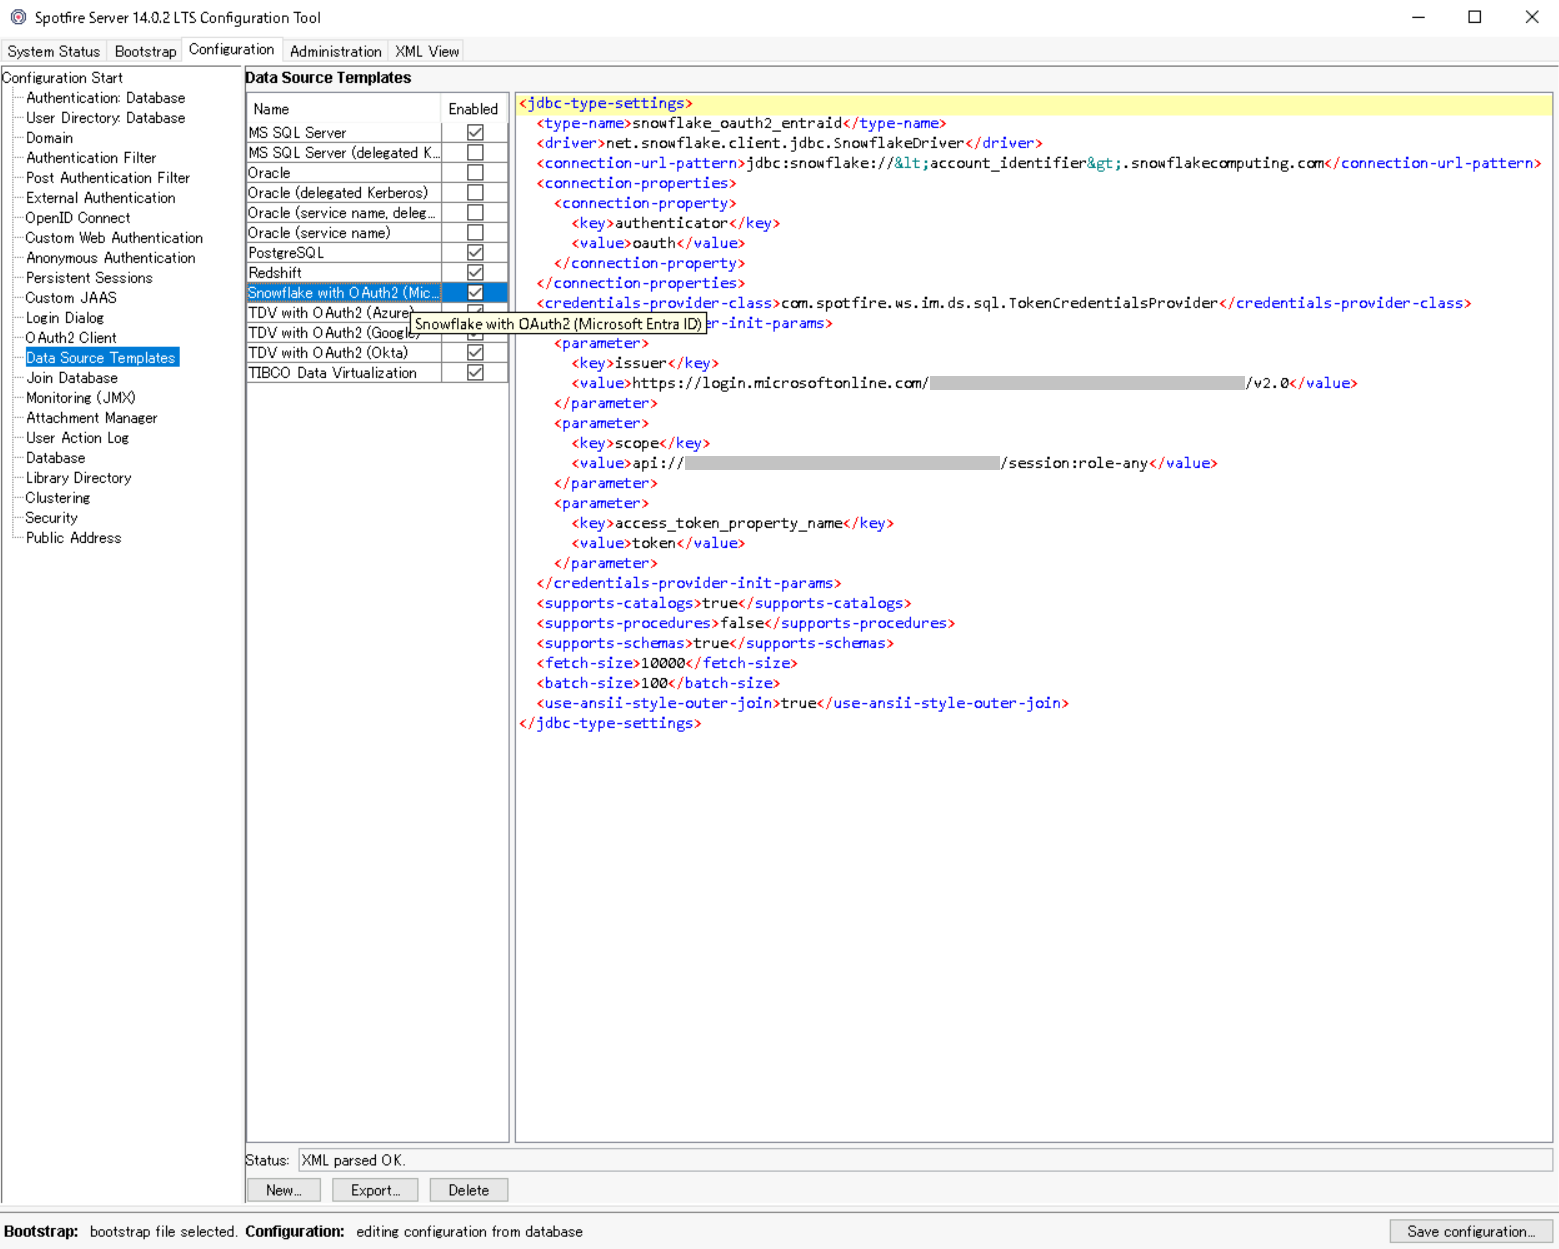Enable Oracle (service name, deleg...) checkbox
The image size is (1559, 1249).
tap(475, 212)
